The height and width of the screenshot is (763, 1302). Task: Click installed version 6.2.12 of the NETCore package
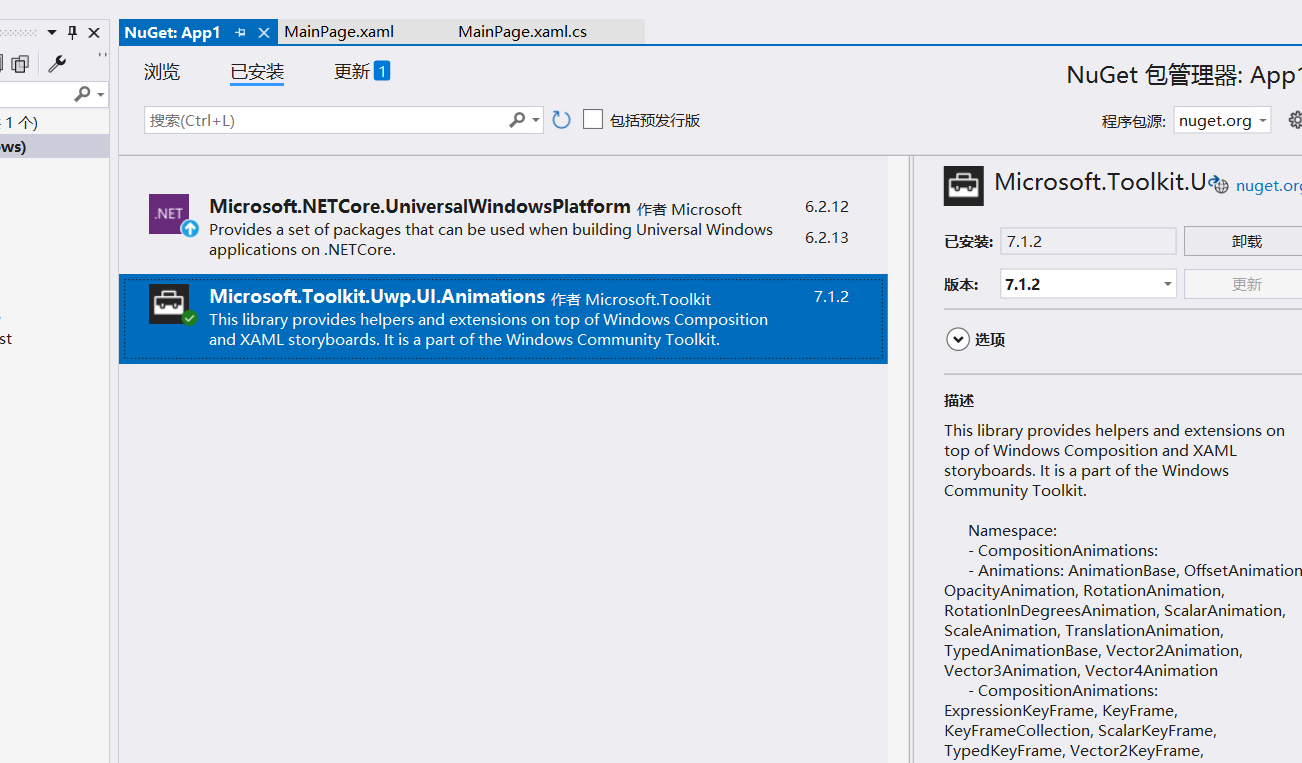pos(826,207)
